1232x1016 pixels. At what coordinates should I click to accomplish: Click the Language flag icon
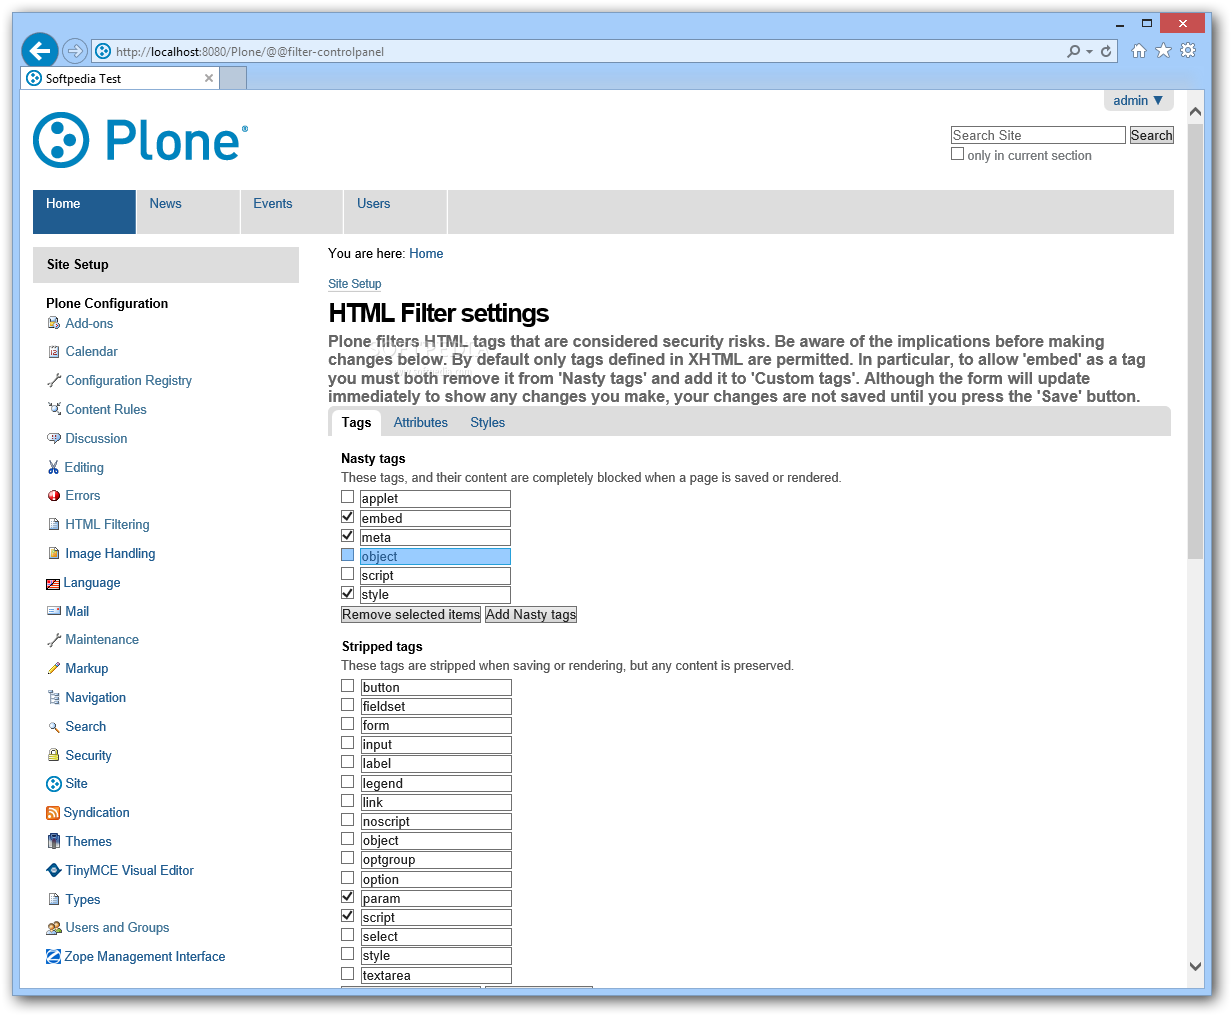53,583
